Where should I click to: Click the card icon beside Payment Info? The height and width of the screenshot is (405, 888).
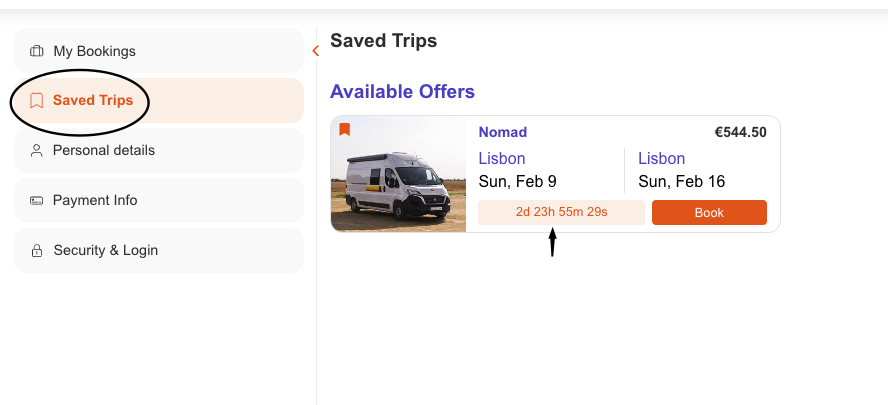37,200
